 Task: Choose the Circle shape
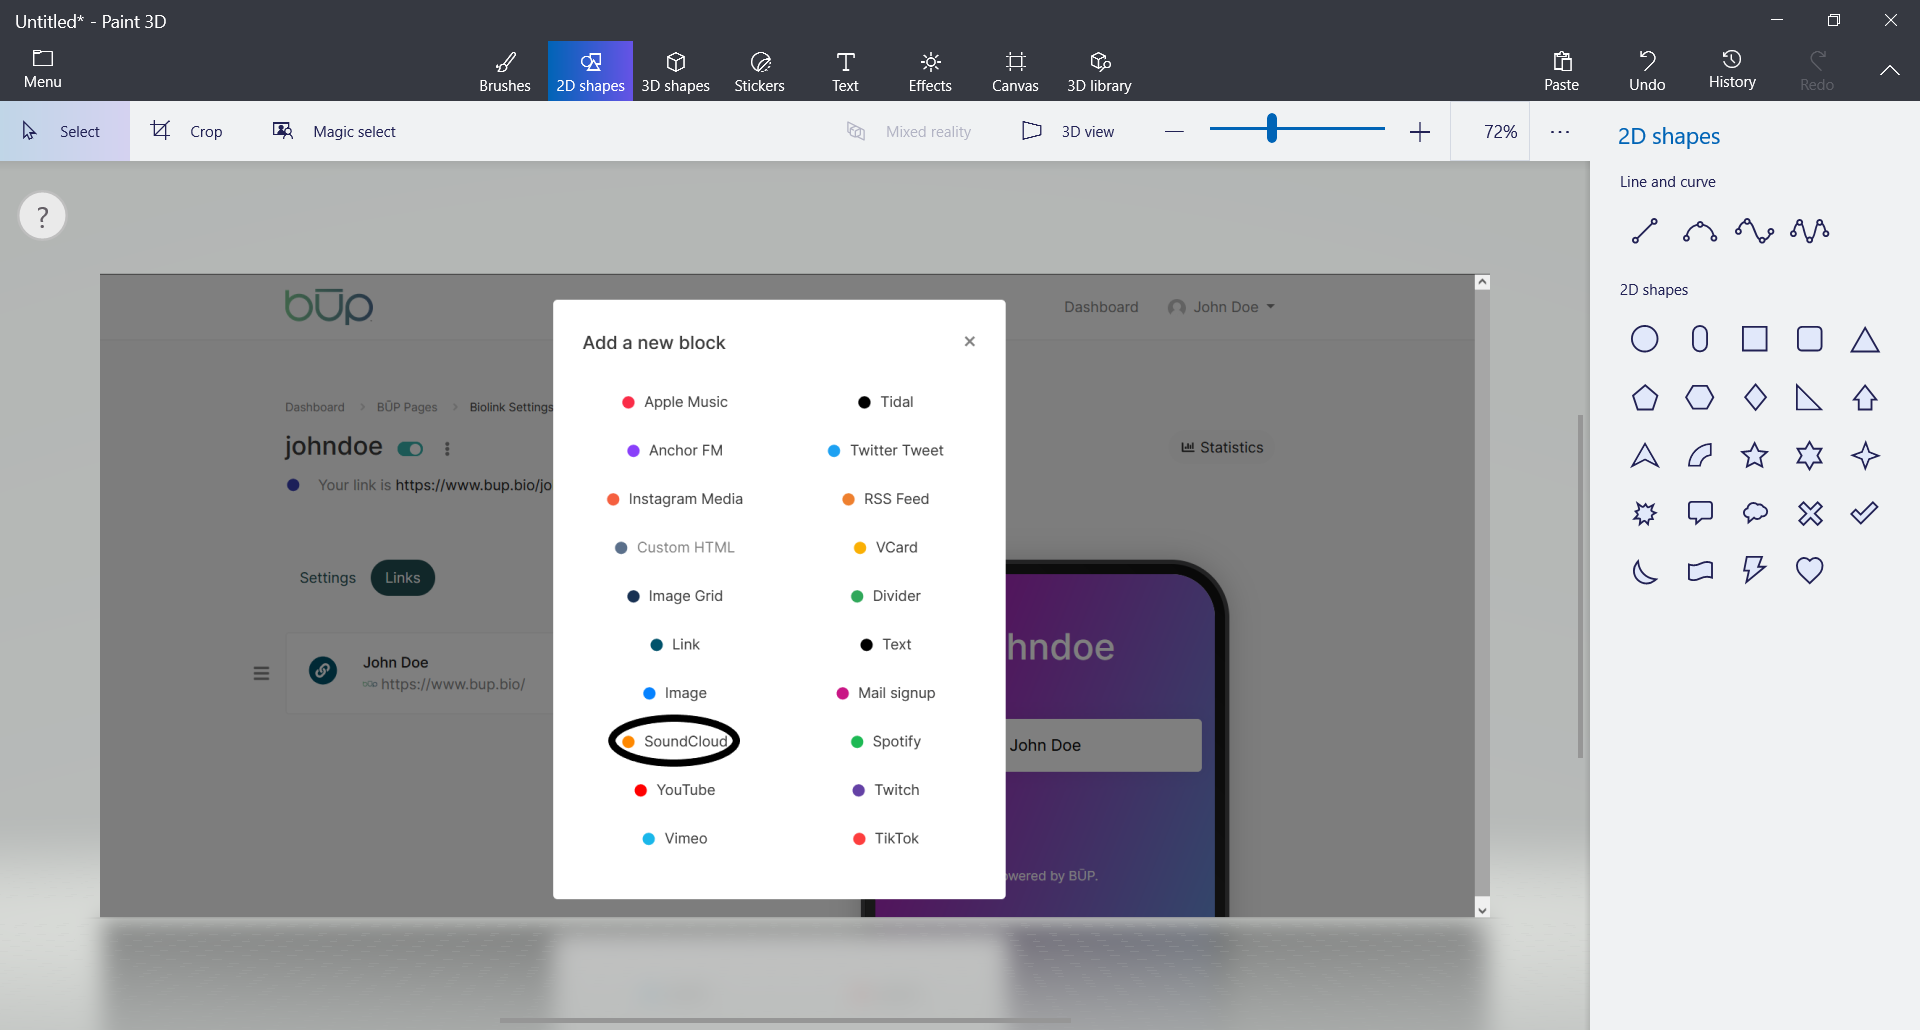(1645, 339)
